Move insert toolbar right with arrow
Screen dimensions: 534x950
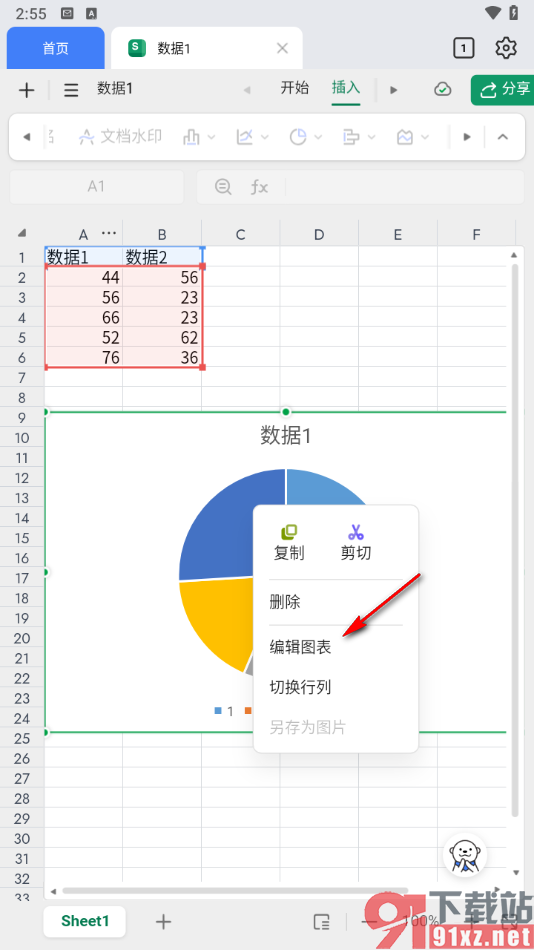pos(467,138)
